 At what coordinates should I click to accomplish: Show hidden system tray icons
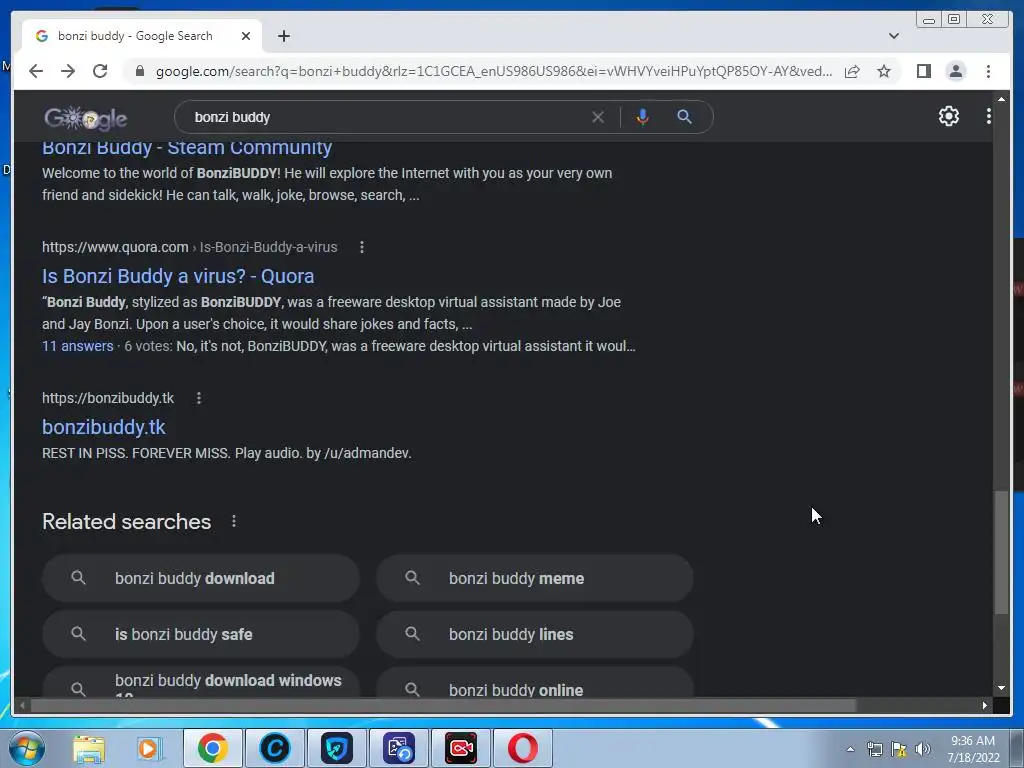(850, 749)
